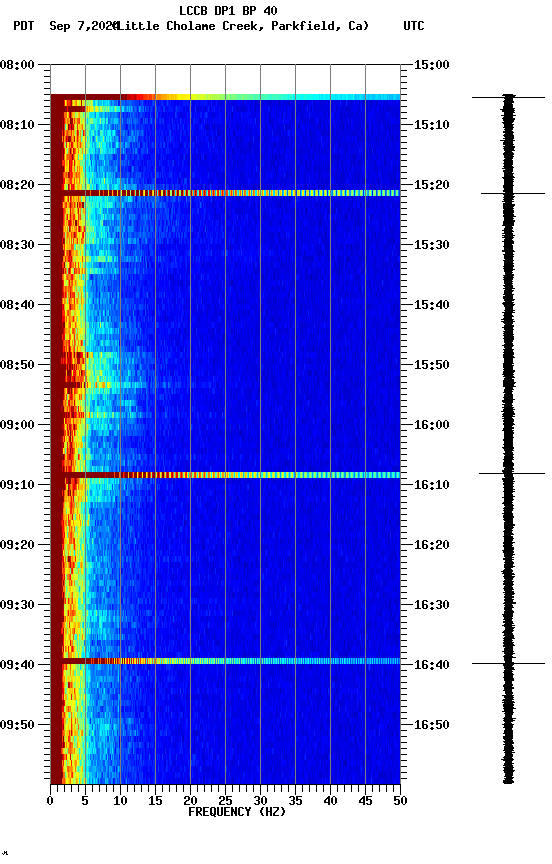
Task: Click the 0 Hz frequency axis label
Action: click(x=50, y=801)
